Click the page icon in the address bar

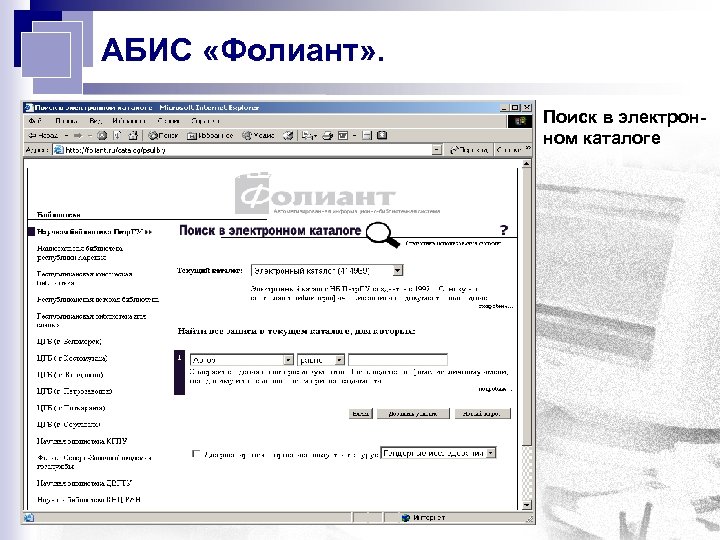[x=58, y=150]
